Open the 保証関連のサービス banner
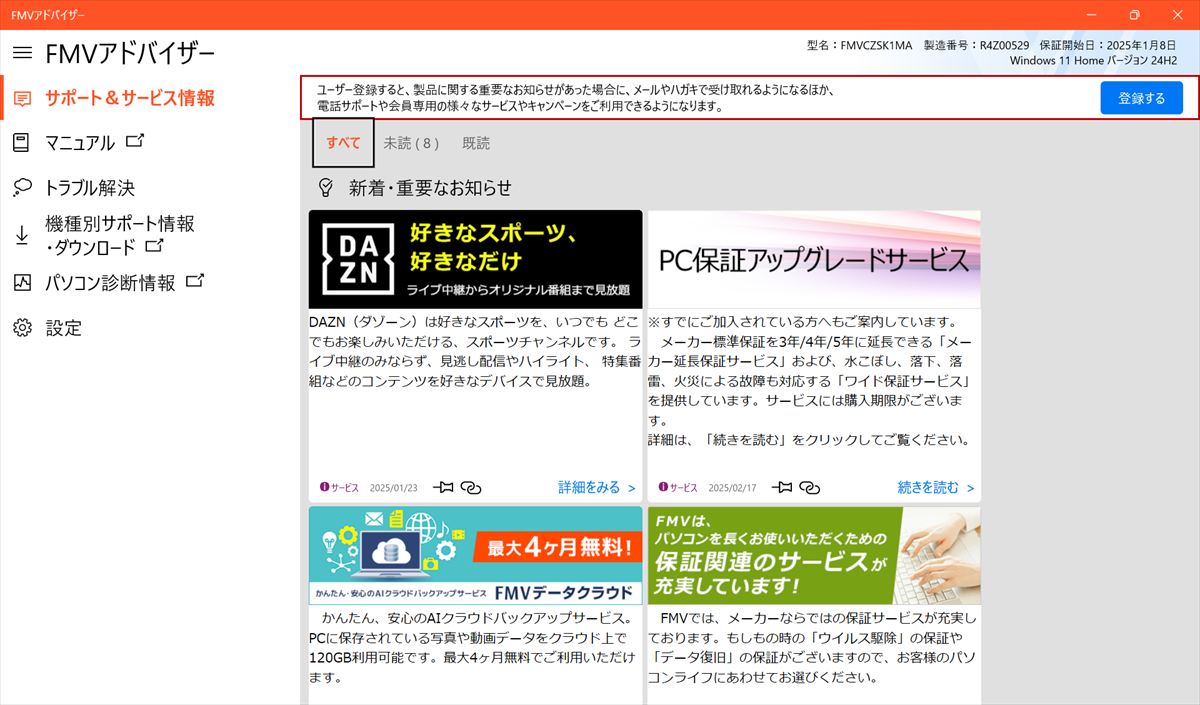This screenshot has height=705, width=1200. tap(814, 555)
